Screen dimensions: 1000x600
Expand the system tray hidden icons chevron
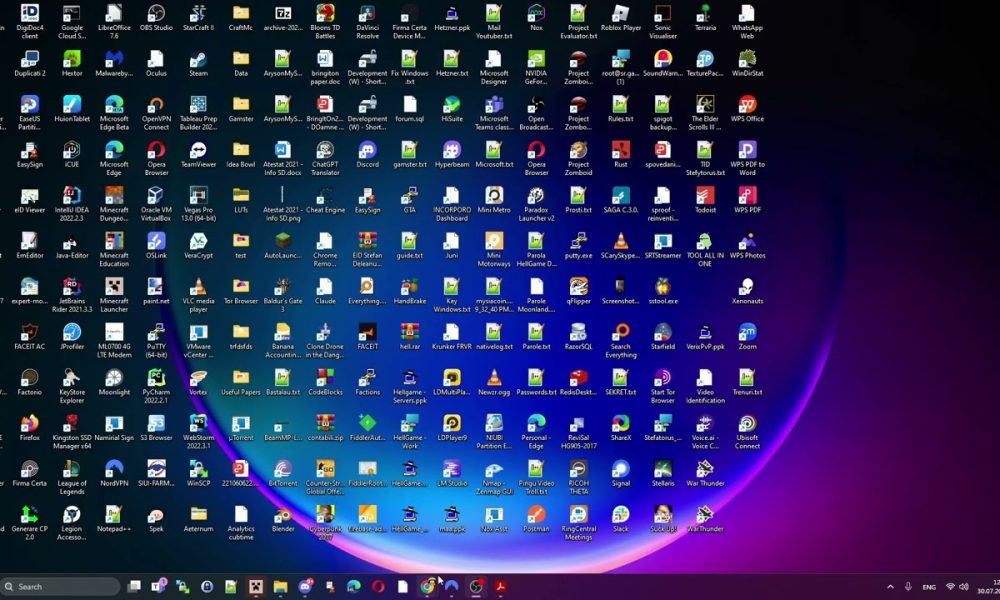[x=890, y=587]
